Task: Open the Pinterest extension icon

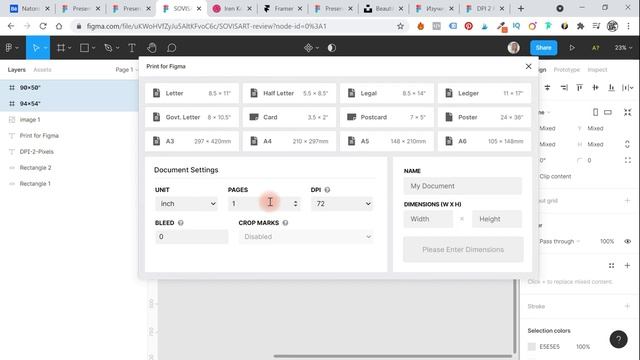Action: click(x=469, y=26)
